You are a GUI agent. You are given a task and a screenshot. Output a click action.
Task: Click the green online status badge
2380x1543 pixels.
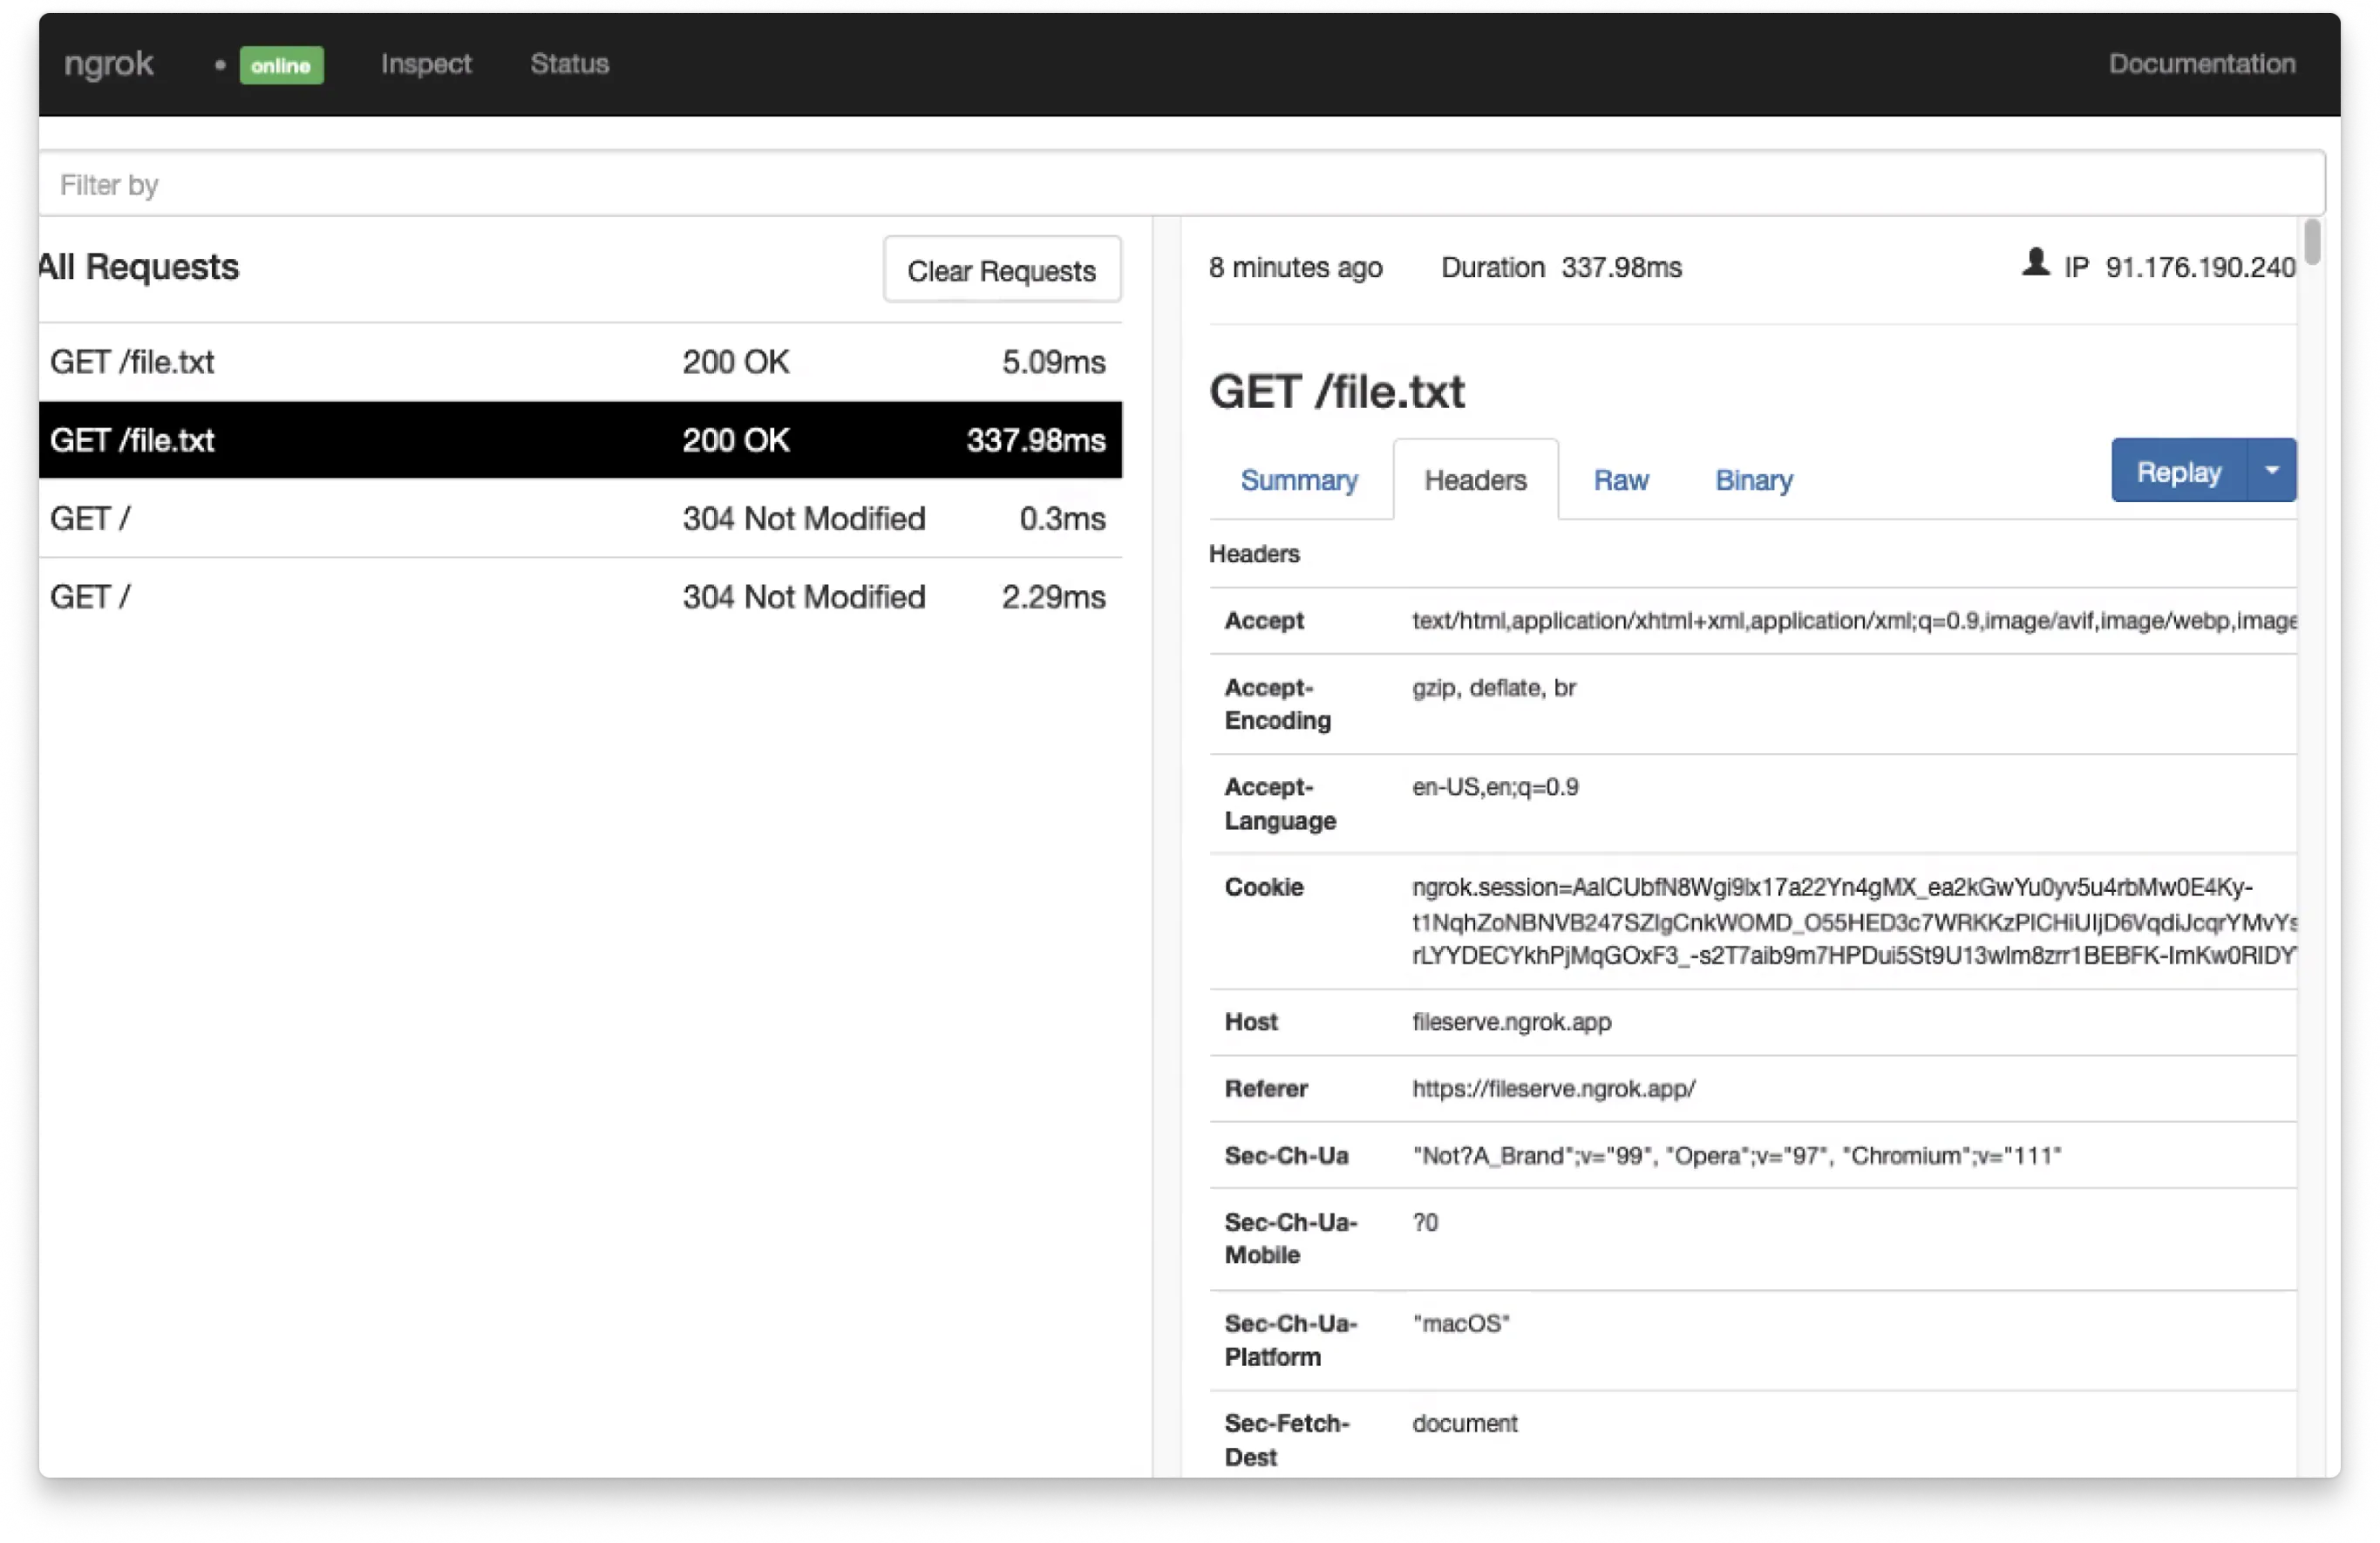pyautogui.click(x=281, y=65)
